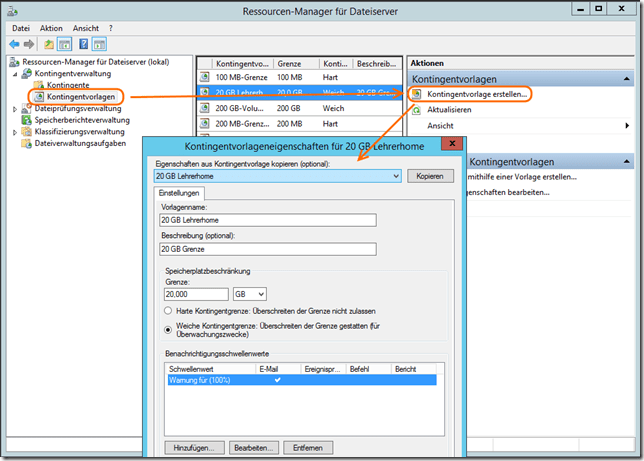
Task: Select Harte Kontingentgrenze radio option
Action: point(168,311)
